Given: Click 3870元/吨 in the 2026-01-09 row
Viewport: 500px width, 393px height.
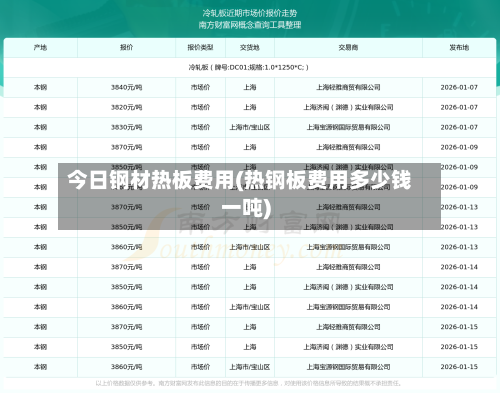Looking at the screenshot, I should click(126, 147).
